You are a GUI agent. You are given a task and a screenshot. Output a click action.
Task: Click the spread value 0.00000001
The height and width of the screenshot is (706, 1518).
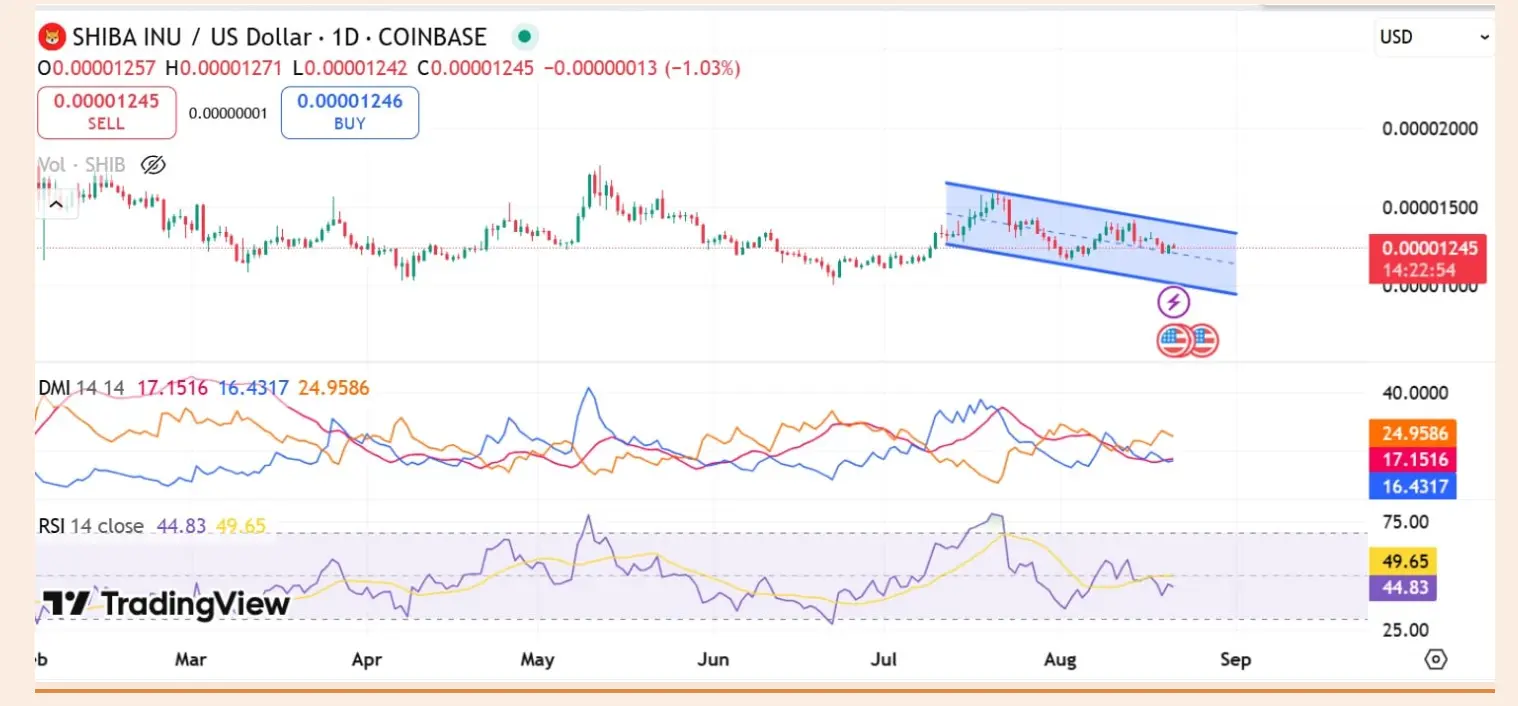click(228, 113)
